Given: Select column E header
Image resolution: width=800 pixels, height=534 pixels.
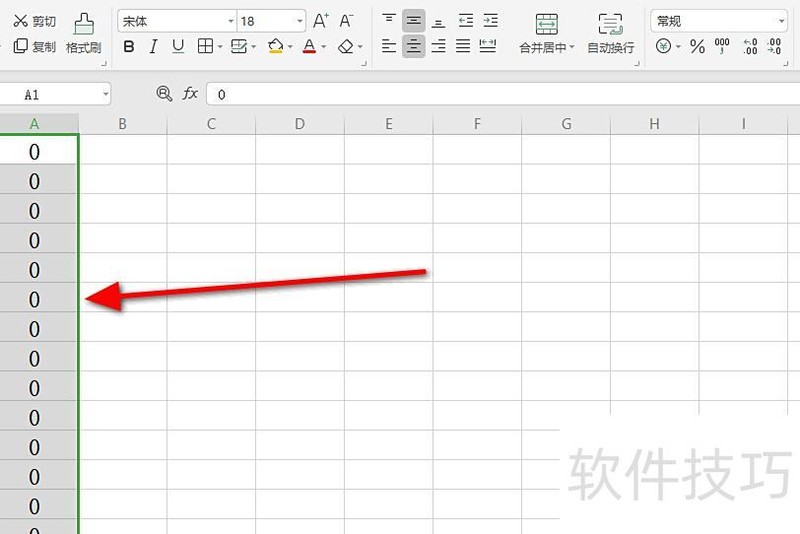Looking at the screenshot, I should 389,124.
